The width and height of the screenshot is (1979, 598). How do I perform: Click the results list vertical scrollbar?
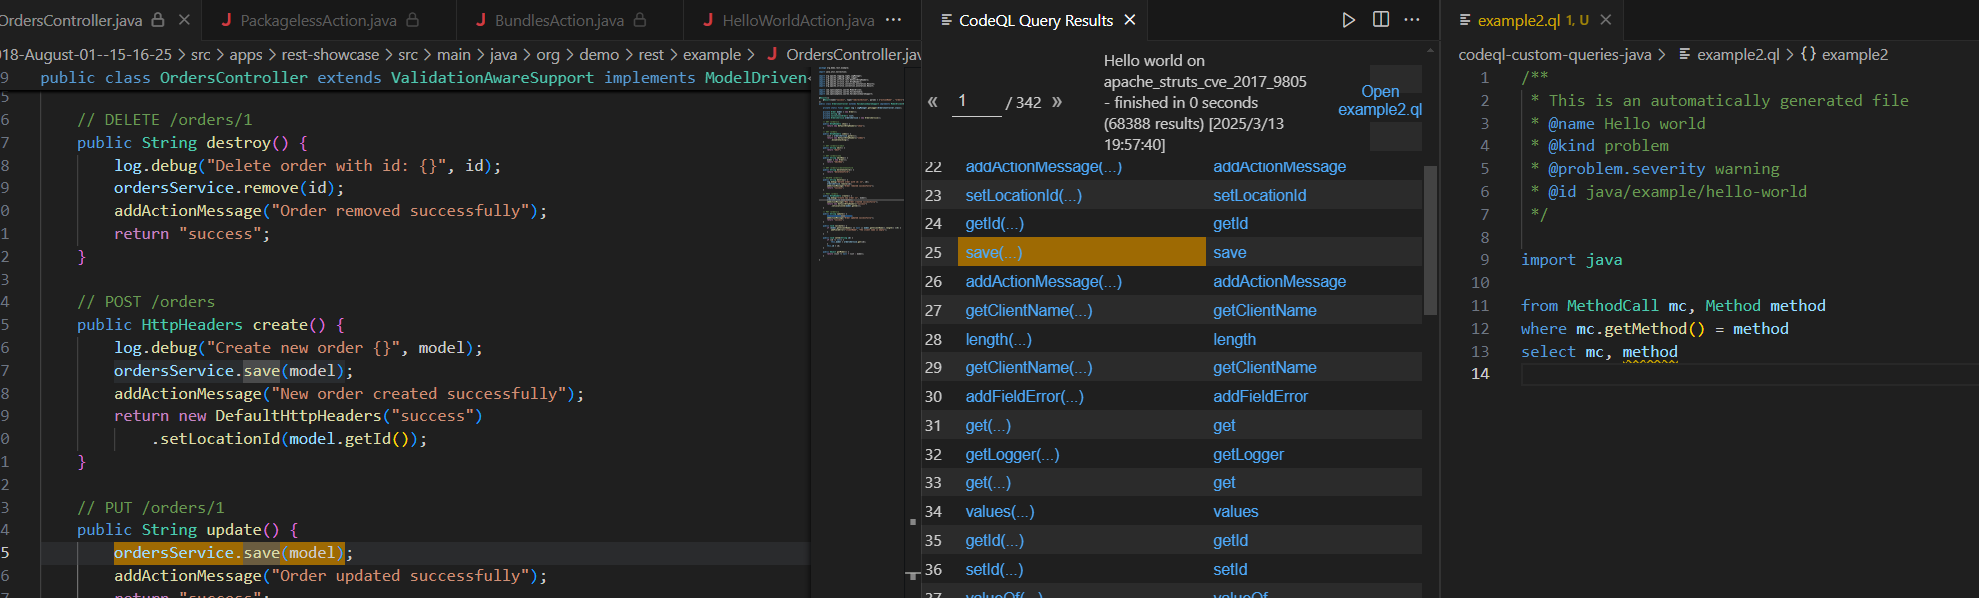pyautogui.click(x=1429, y=240)
